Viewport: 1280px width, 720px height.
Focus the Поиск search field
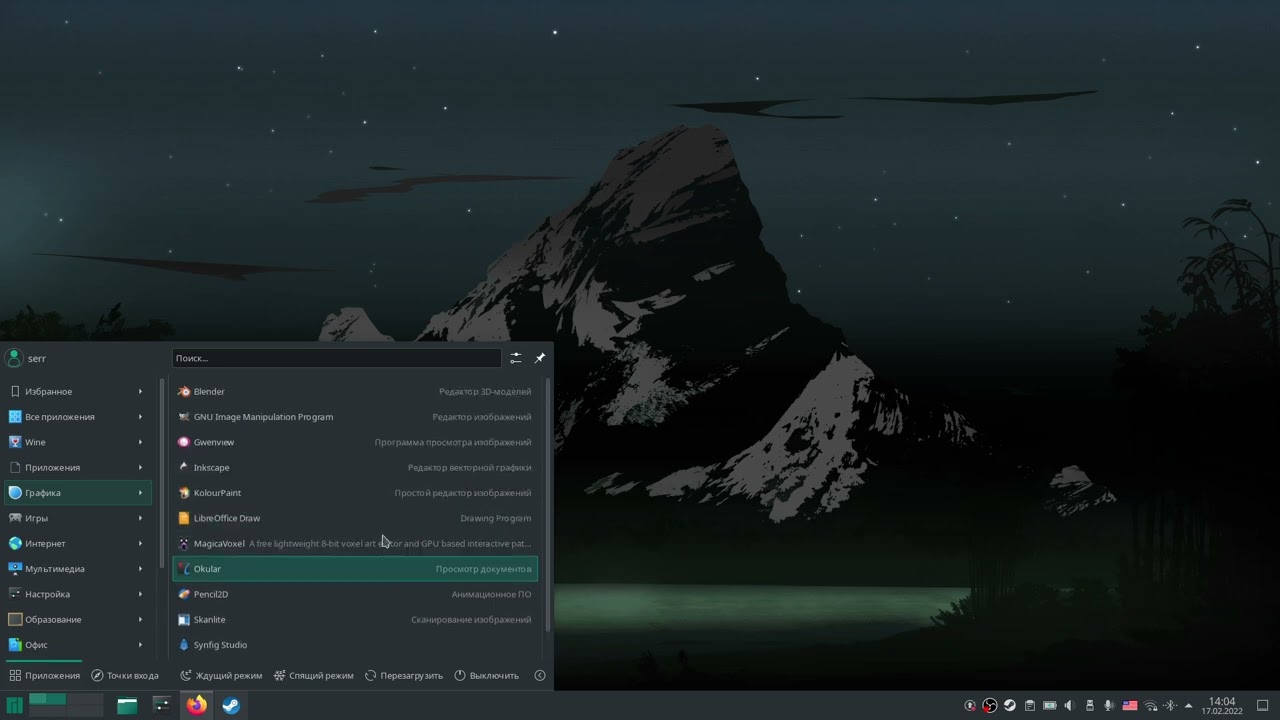tap(336, 358)
